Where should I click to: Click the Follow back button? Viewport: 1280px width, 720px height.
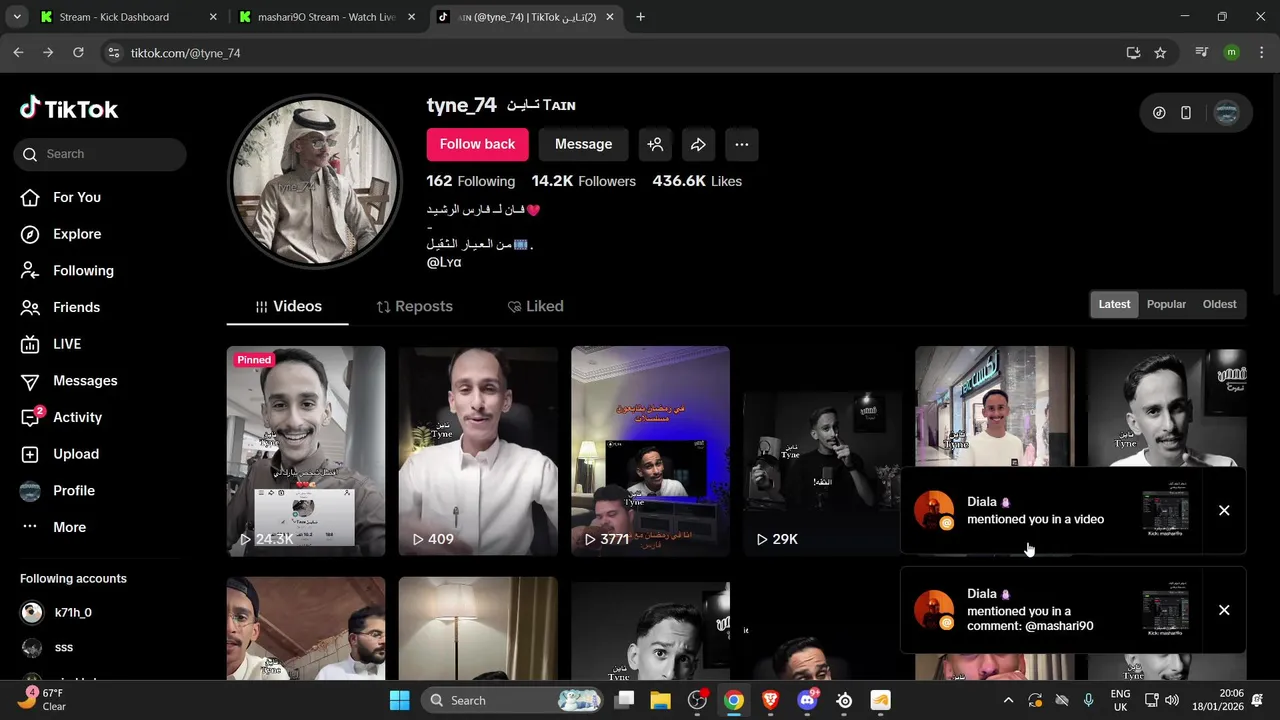(477, 144)
